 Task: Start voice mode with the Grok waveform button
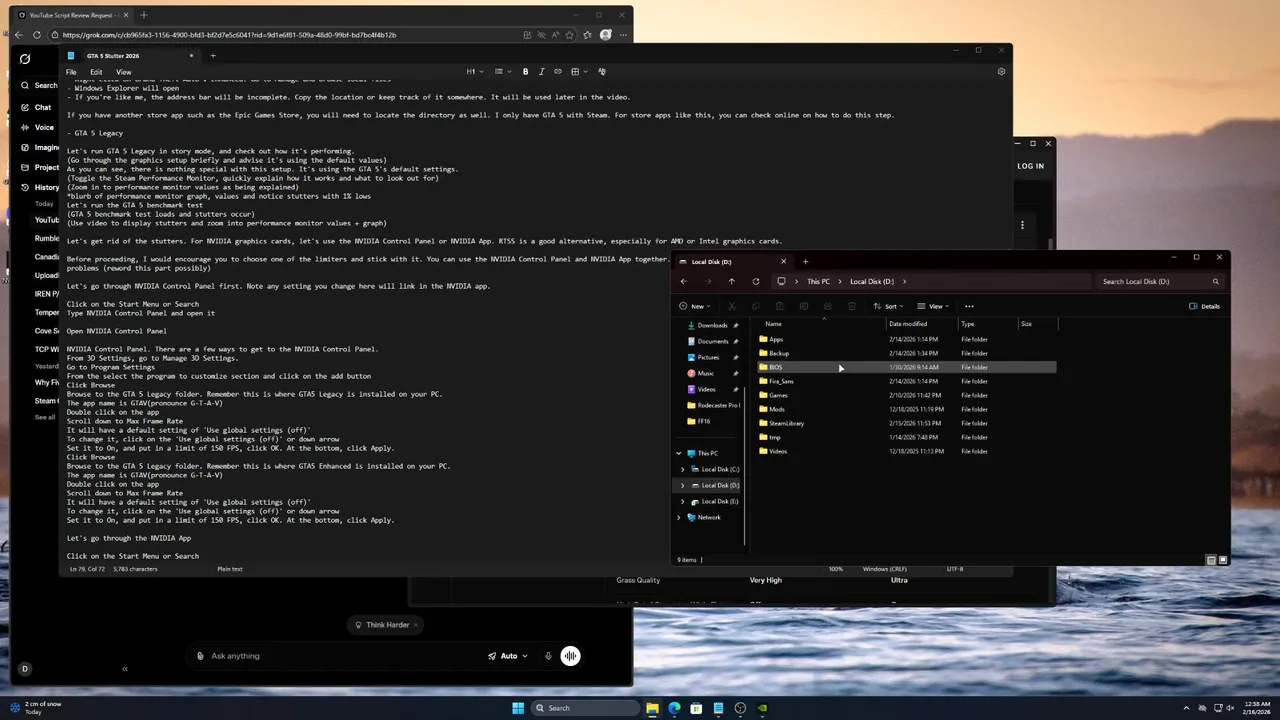[570, 656]
